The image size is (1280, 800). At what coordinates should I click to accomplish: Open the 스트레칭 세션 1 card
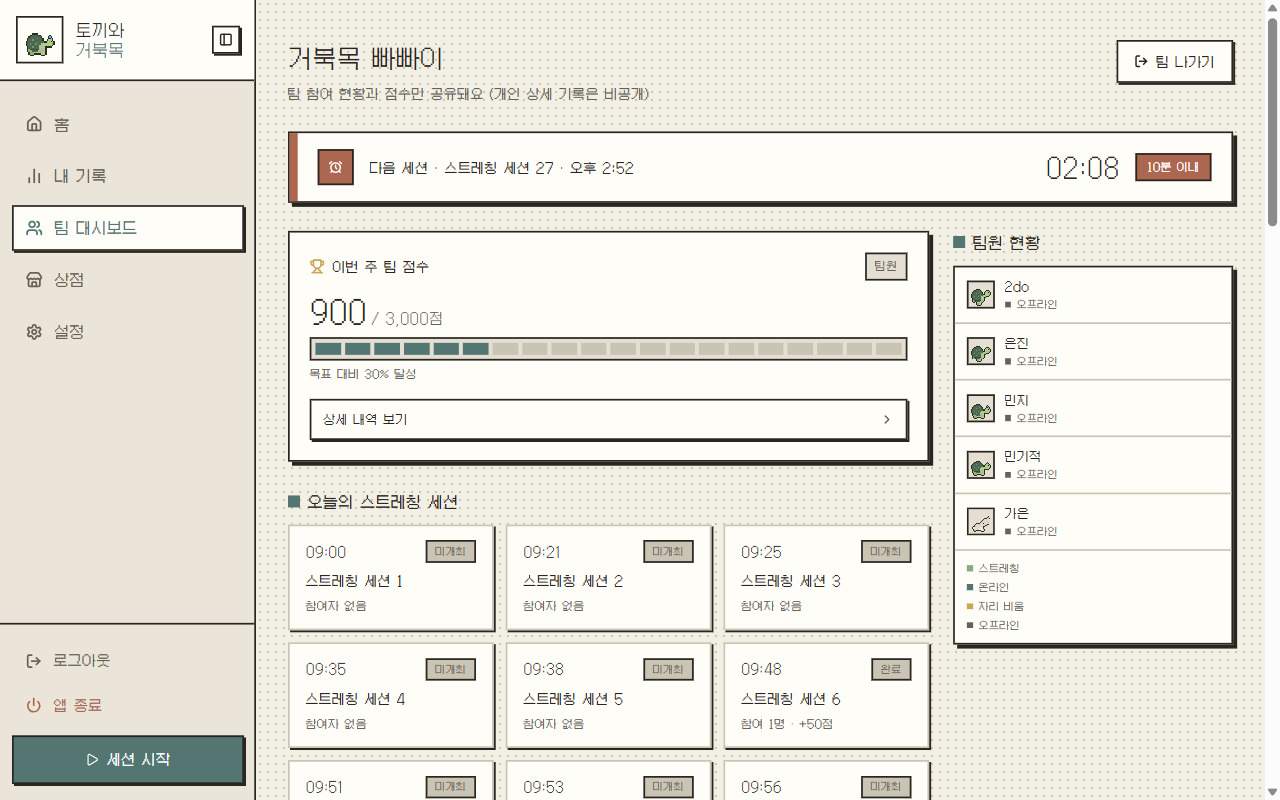[x=391, y=579]
